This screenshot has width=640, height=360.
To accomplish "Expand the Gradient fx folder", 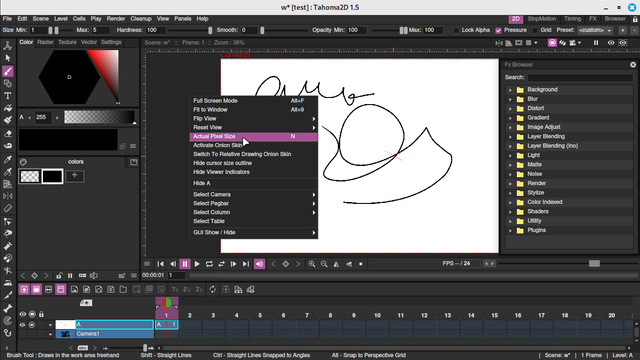I will tap(510, 118).
